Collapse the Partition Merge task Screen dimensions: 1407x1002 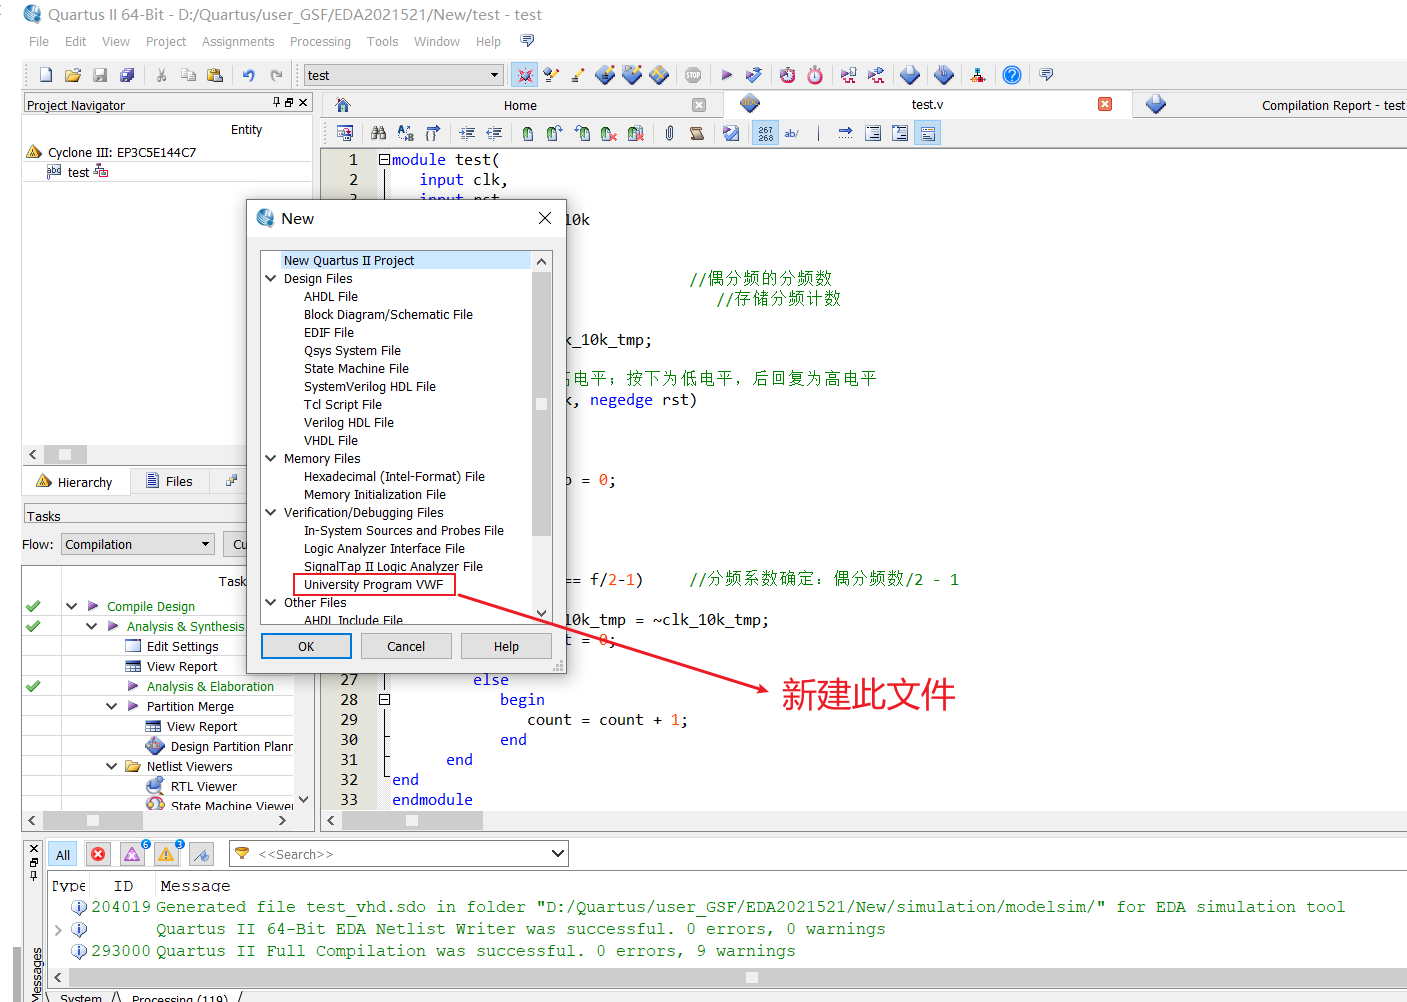(111, 706)
